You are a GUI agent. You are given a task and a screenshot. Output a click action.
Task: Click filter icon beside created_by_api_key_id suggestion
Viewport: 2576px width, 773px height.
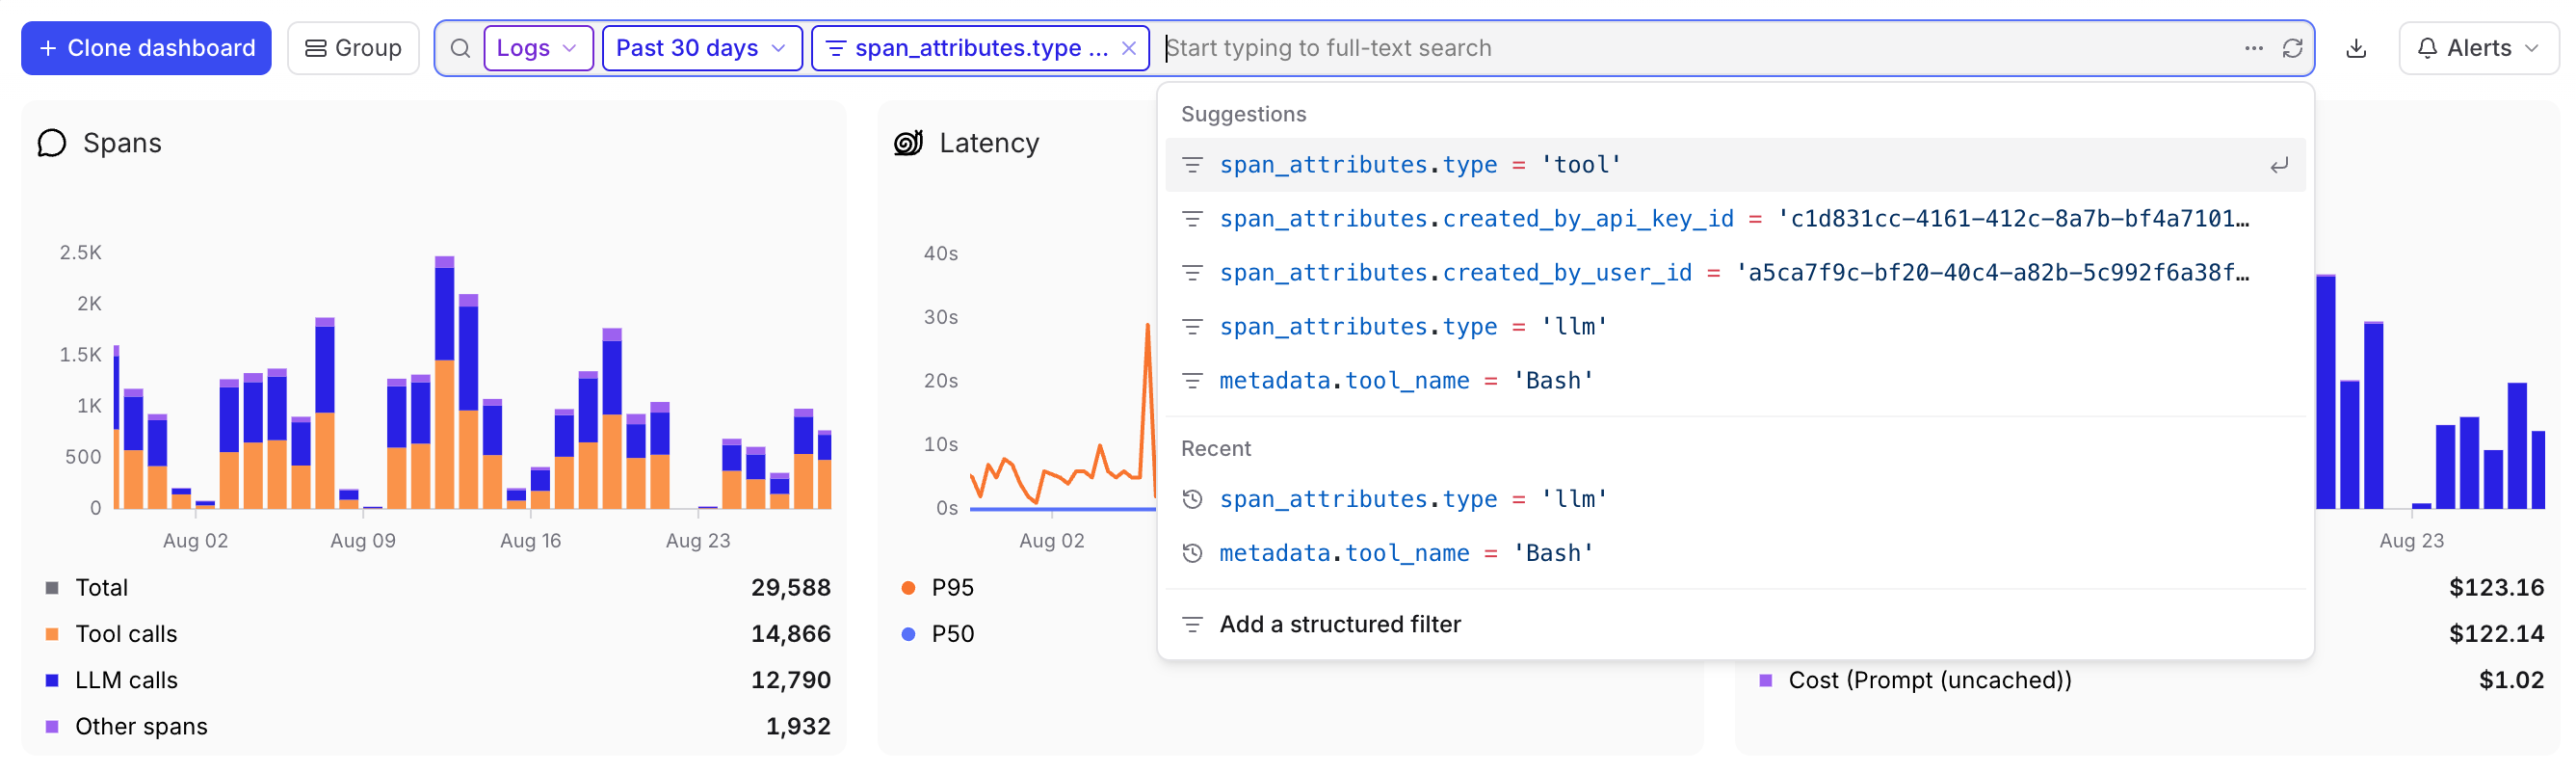1192,219
